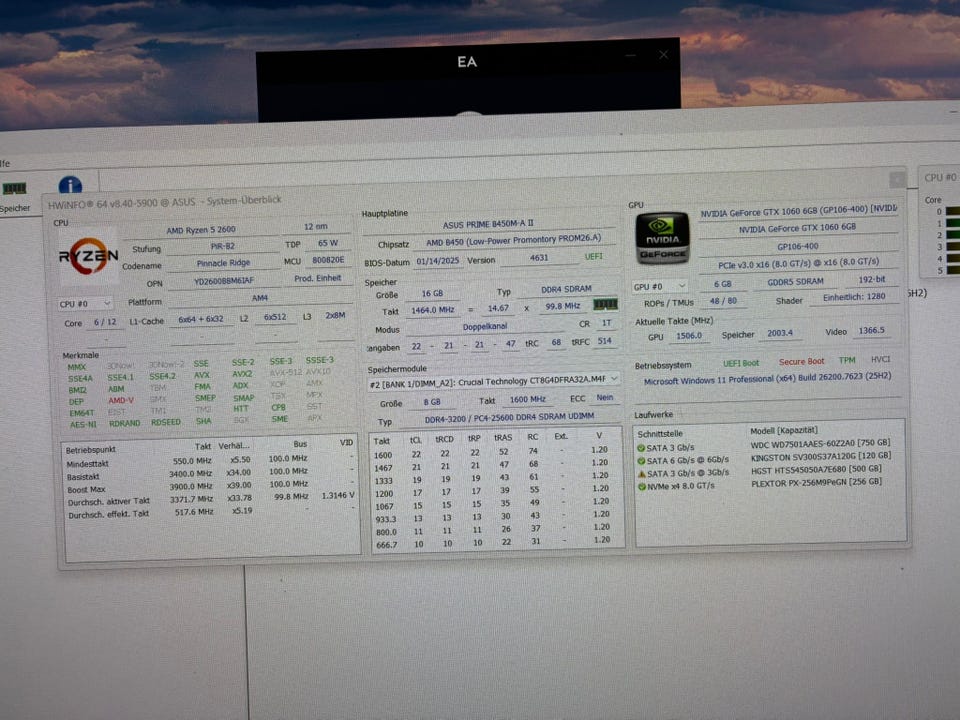Click the Speicher clock 2003.4 value

[x=779, y=333]
